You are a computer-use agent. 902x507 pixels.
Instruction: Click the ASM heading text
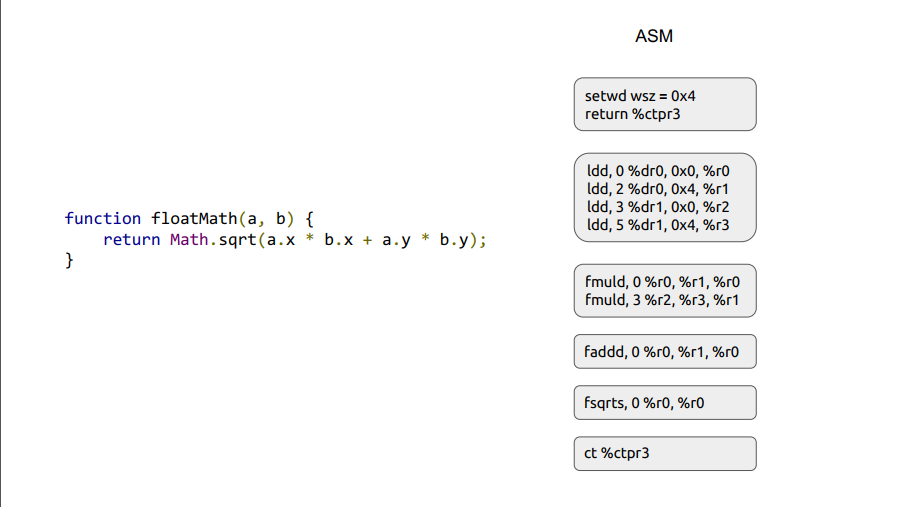(x=654, y=36)
